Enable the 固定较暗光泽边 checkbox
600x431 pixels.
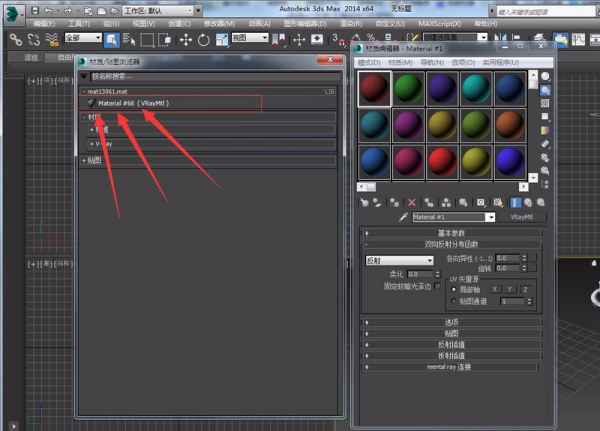pyautogui.click(x=437, y=286)
